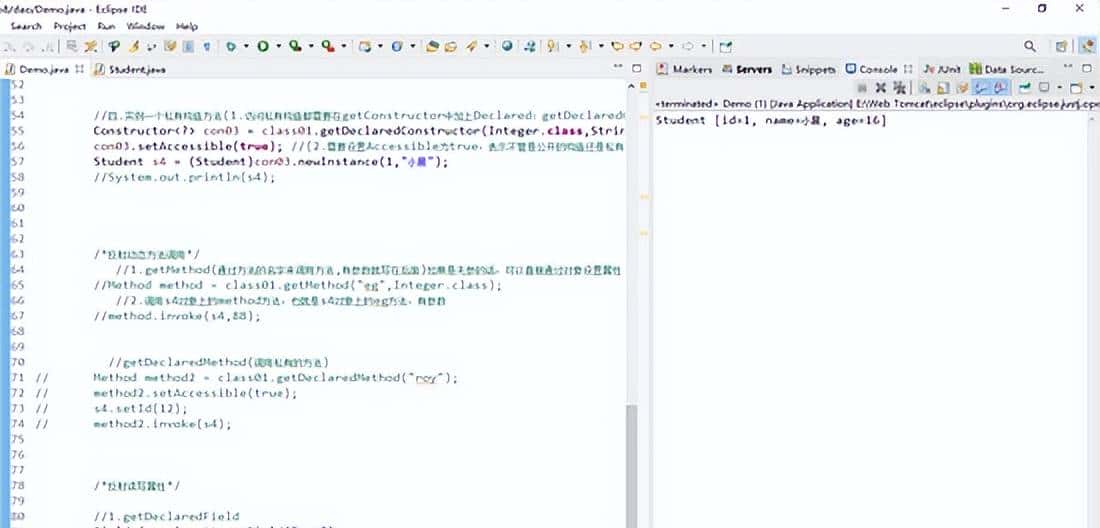Screen dimensions: 1100x528
Task: Click the scroll-up arrow above the editor scrollbar
Action: (x=631, y=86)
